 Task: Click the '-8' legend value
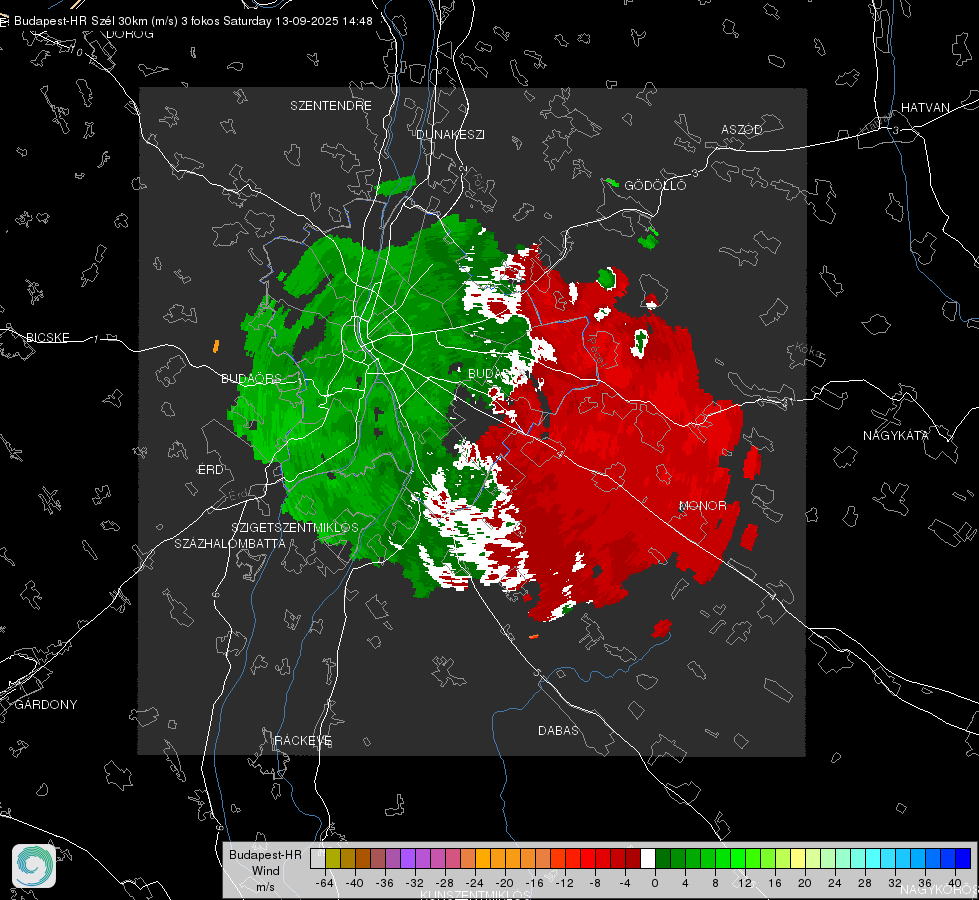pyautogui.click(x=594, y=883)
